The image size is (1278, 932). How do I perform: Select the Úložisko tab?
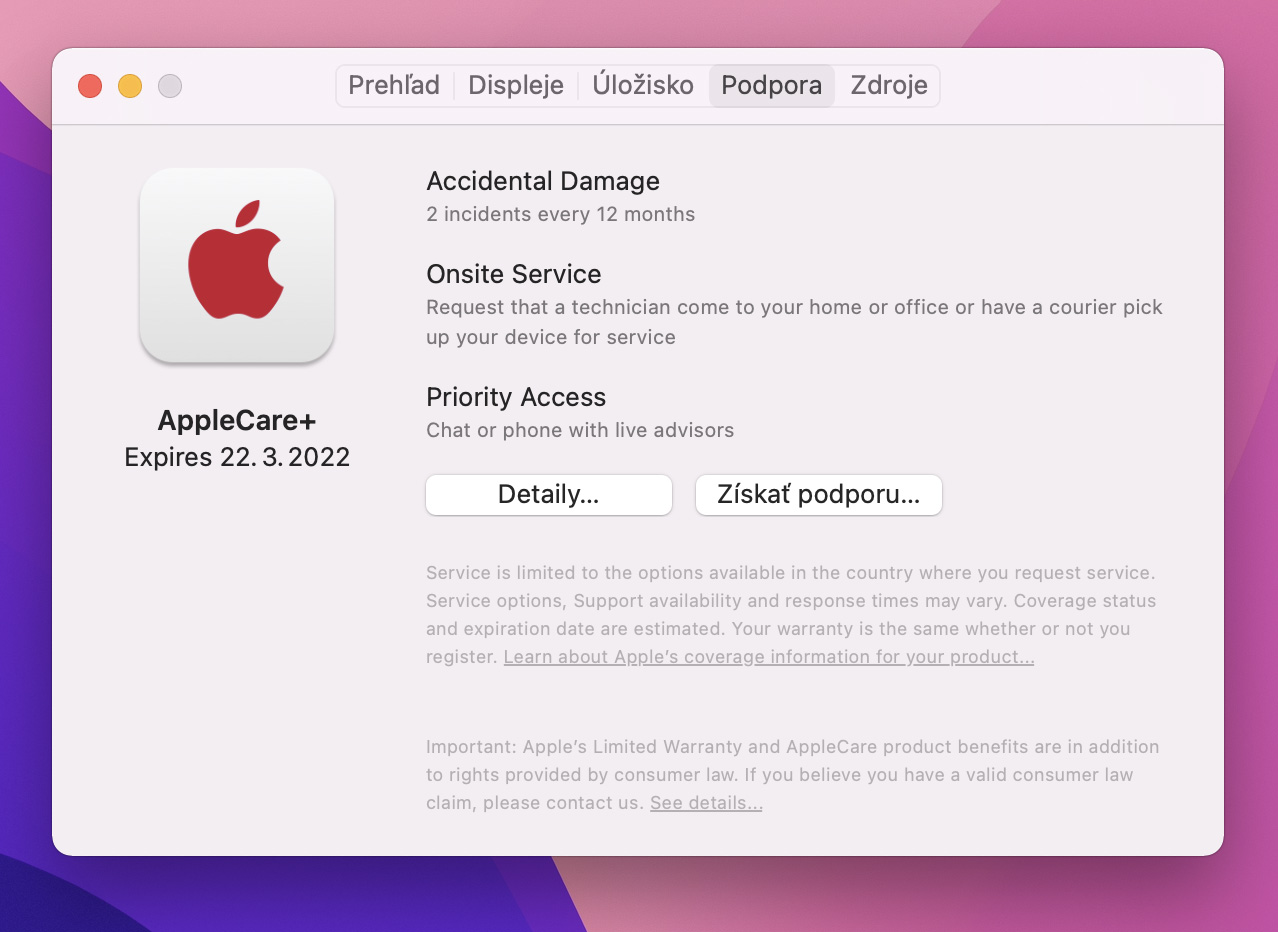coord(643,86)
